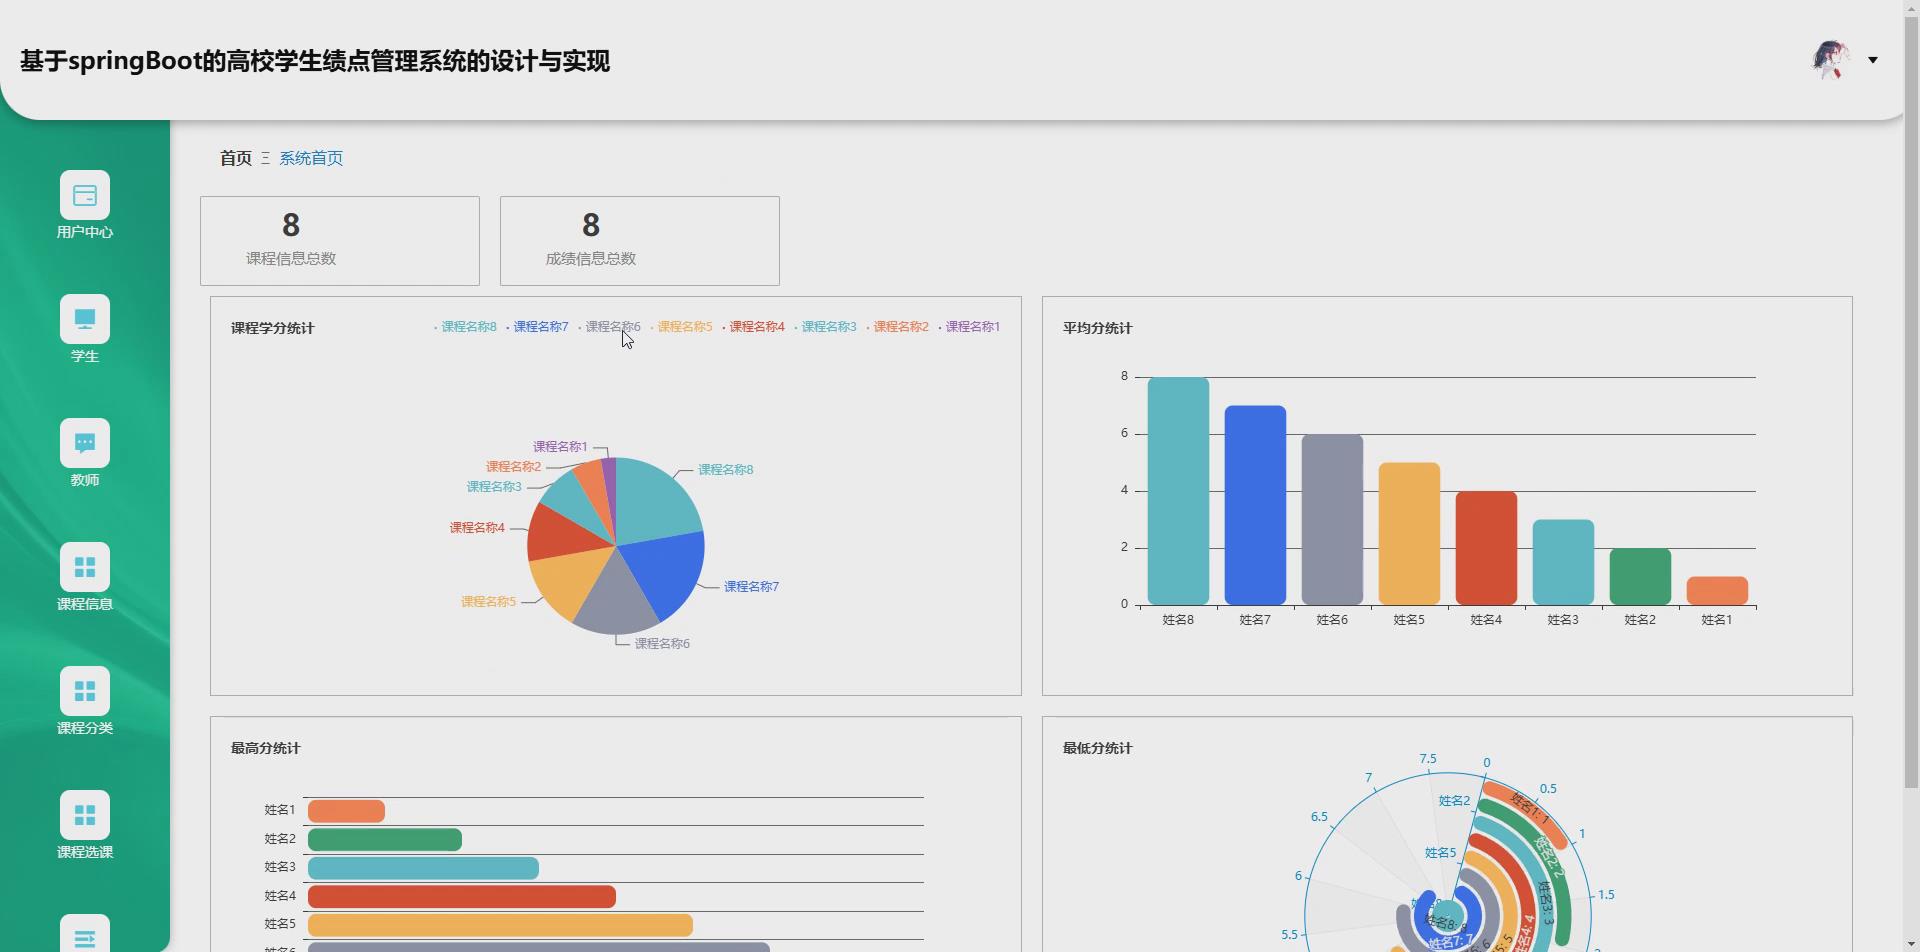Image resolution: width=1920 pixels, height=952 pixels.
Task: Click the partially visible bottom sidebar icon
Action: (85, 934)
